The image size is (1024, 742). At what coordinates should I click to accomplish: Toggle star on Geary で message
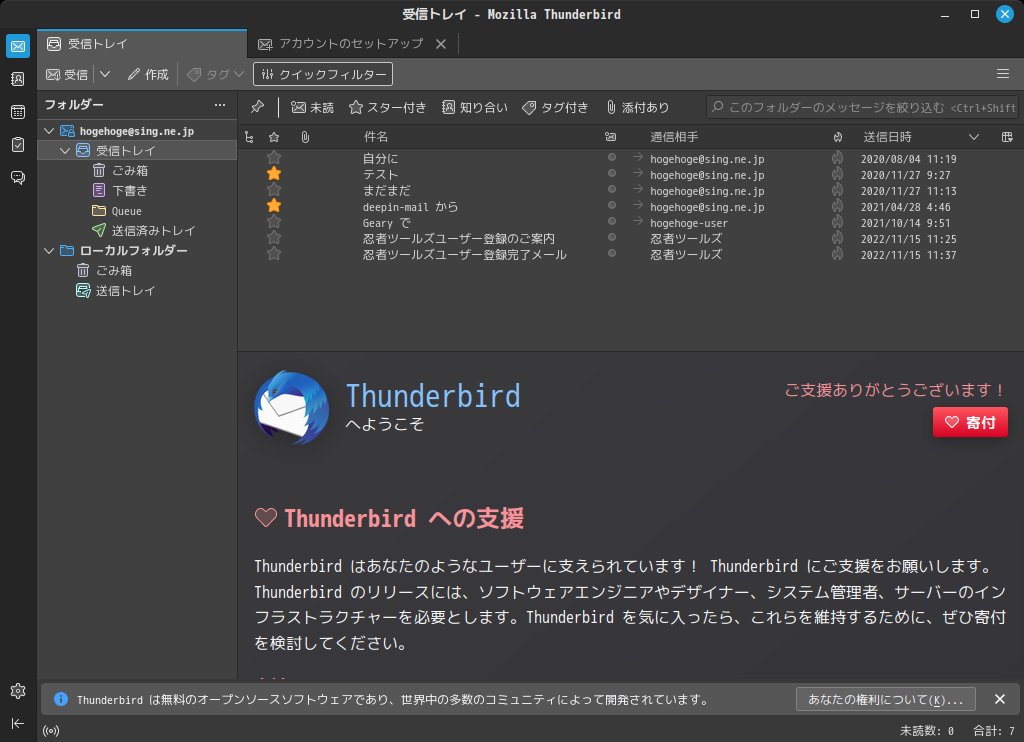(274, 221)
